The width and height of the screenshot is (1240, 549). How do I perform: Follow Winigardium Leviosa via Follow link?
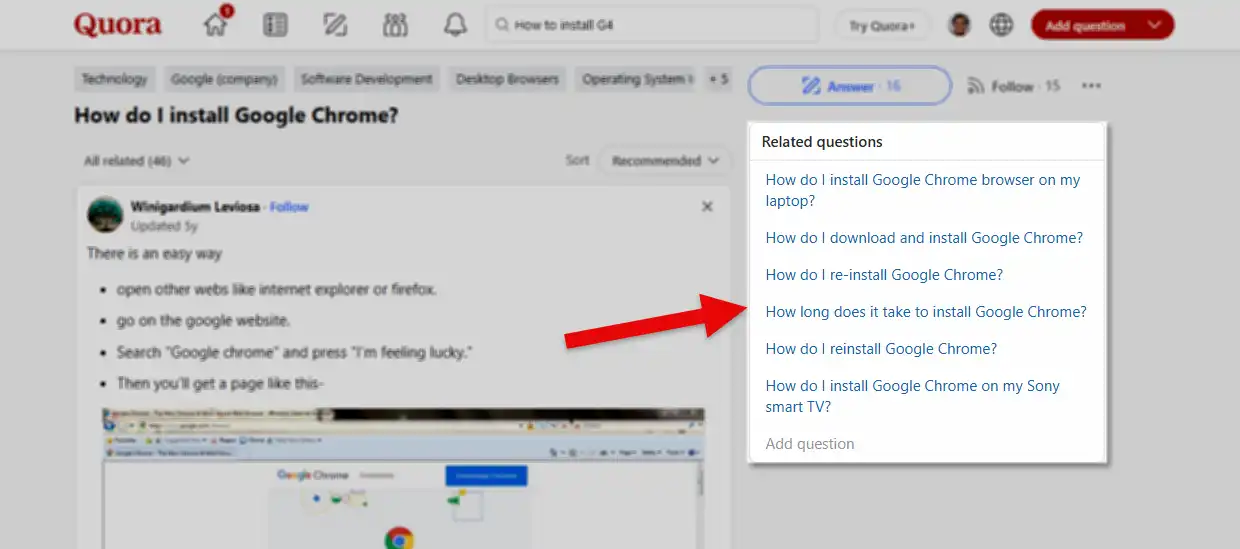click(289, 207)
